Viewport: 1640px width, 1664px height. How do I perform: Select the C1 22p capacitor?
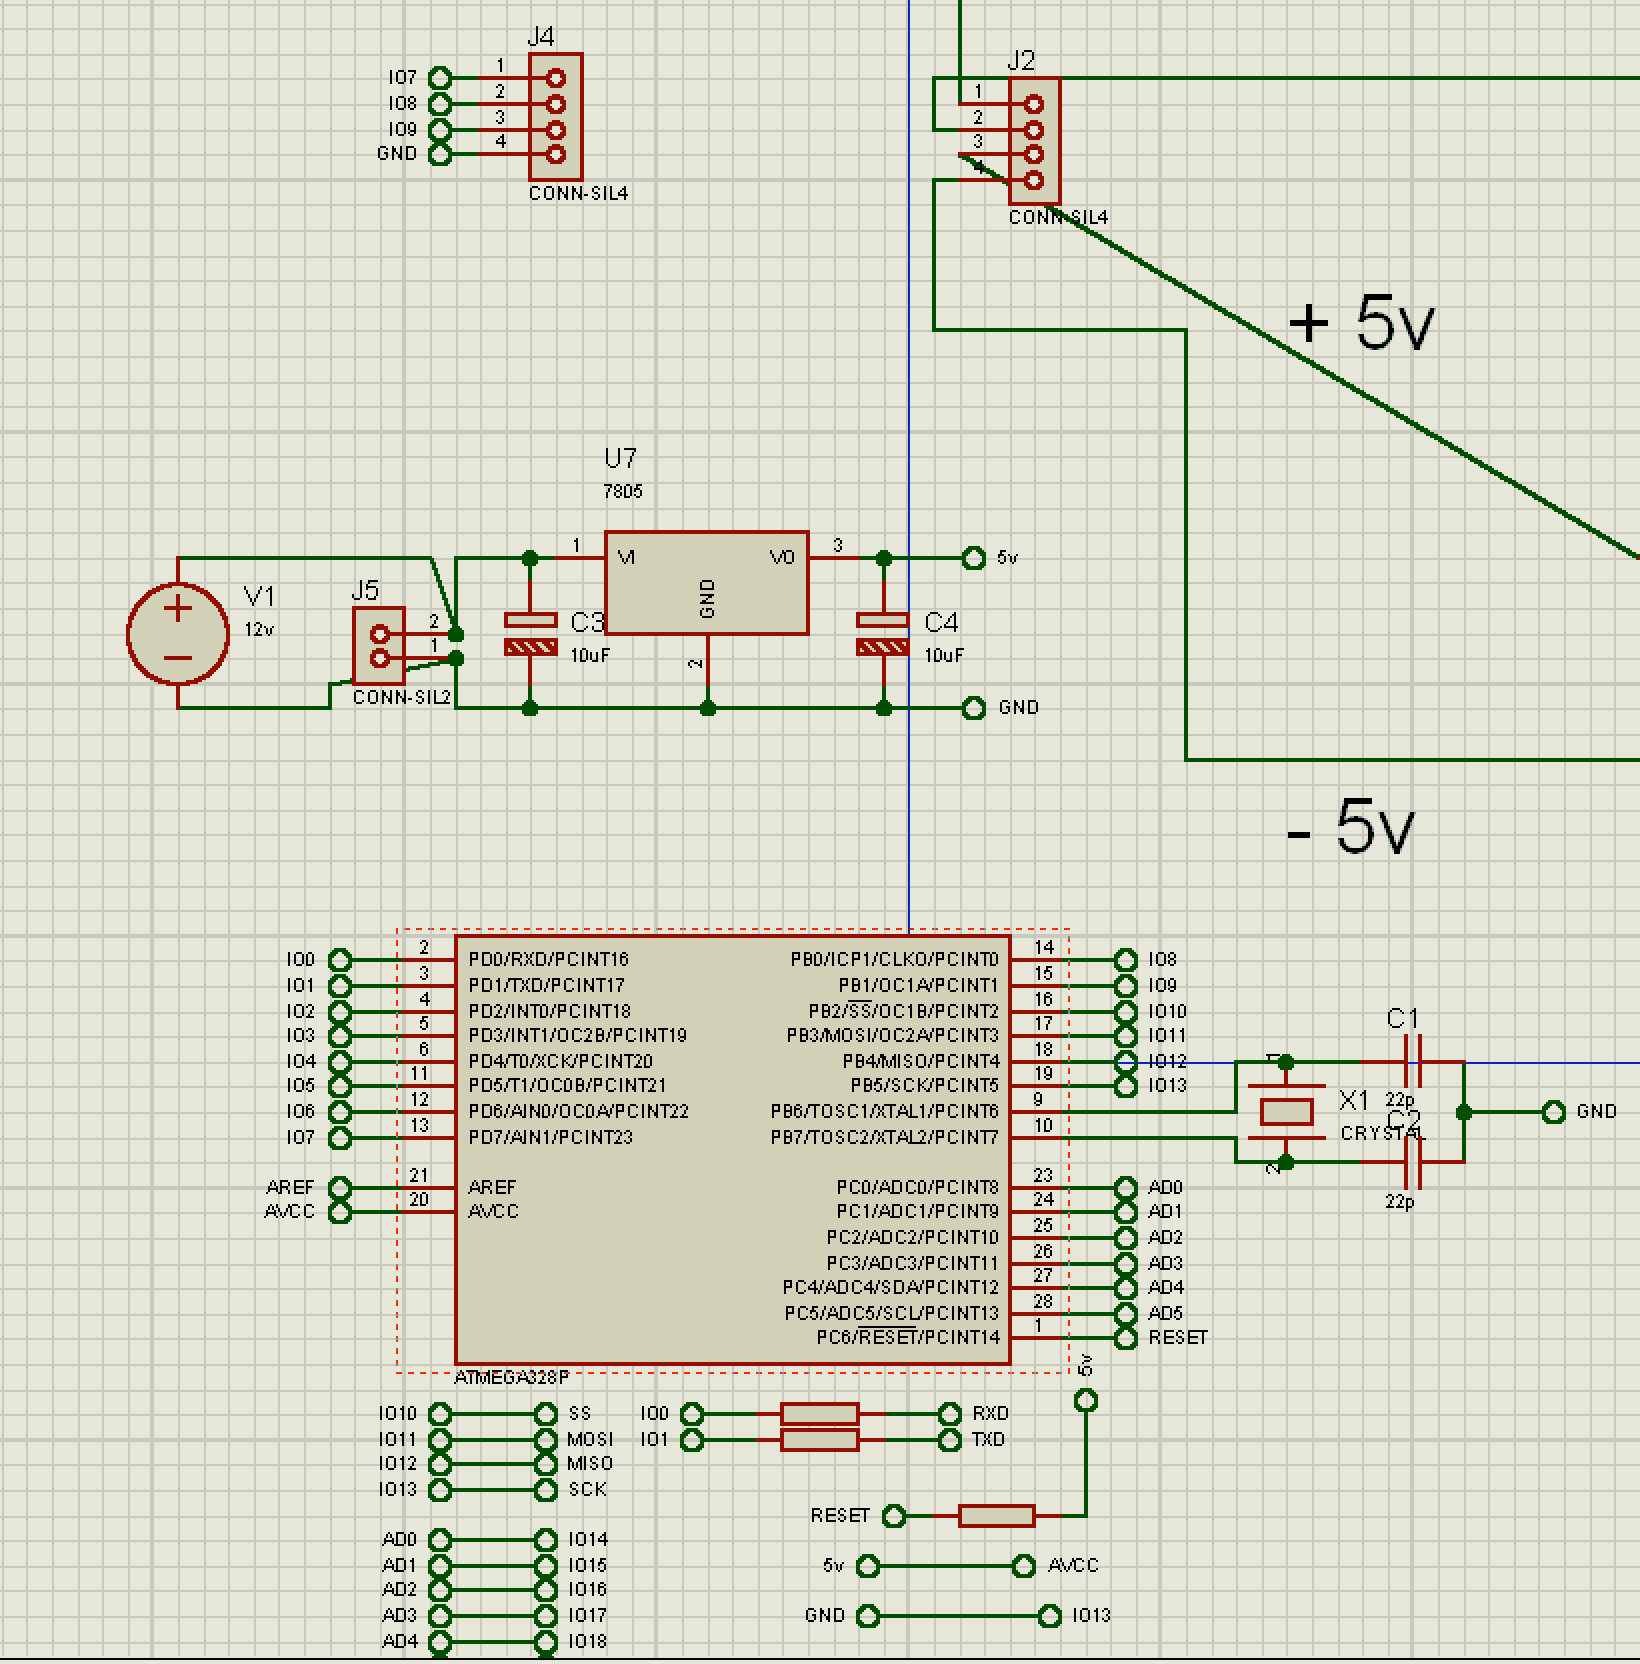click(1412, 1062)
